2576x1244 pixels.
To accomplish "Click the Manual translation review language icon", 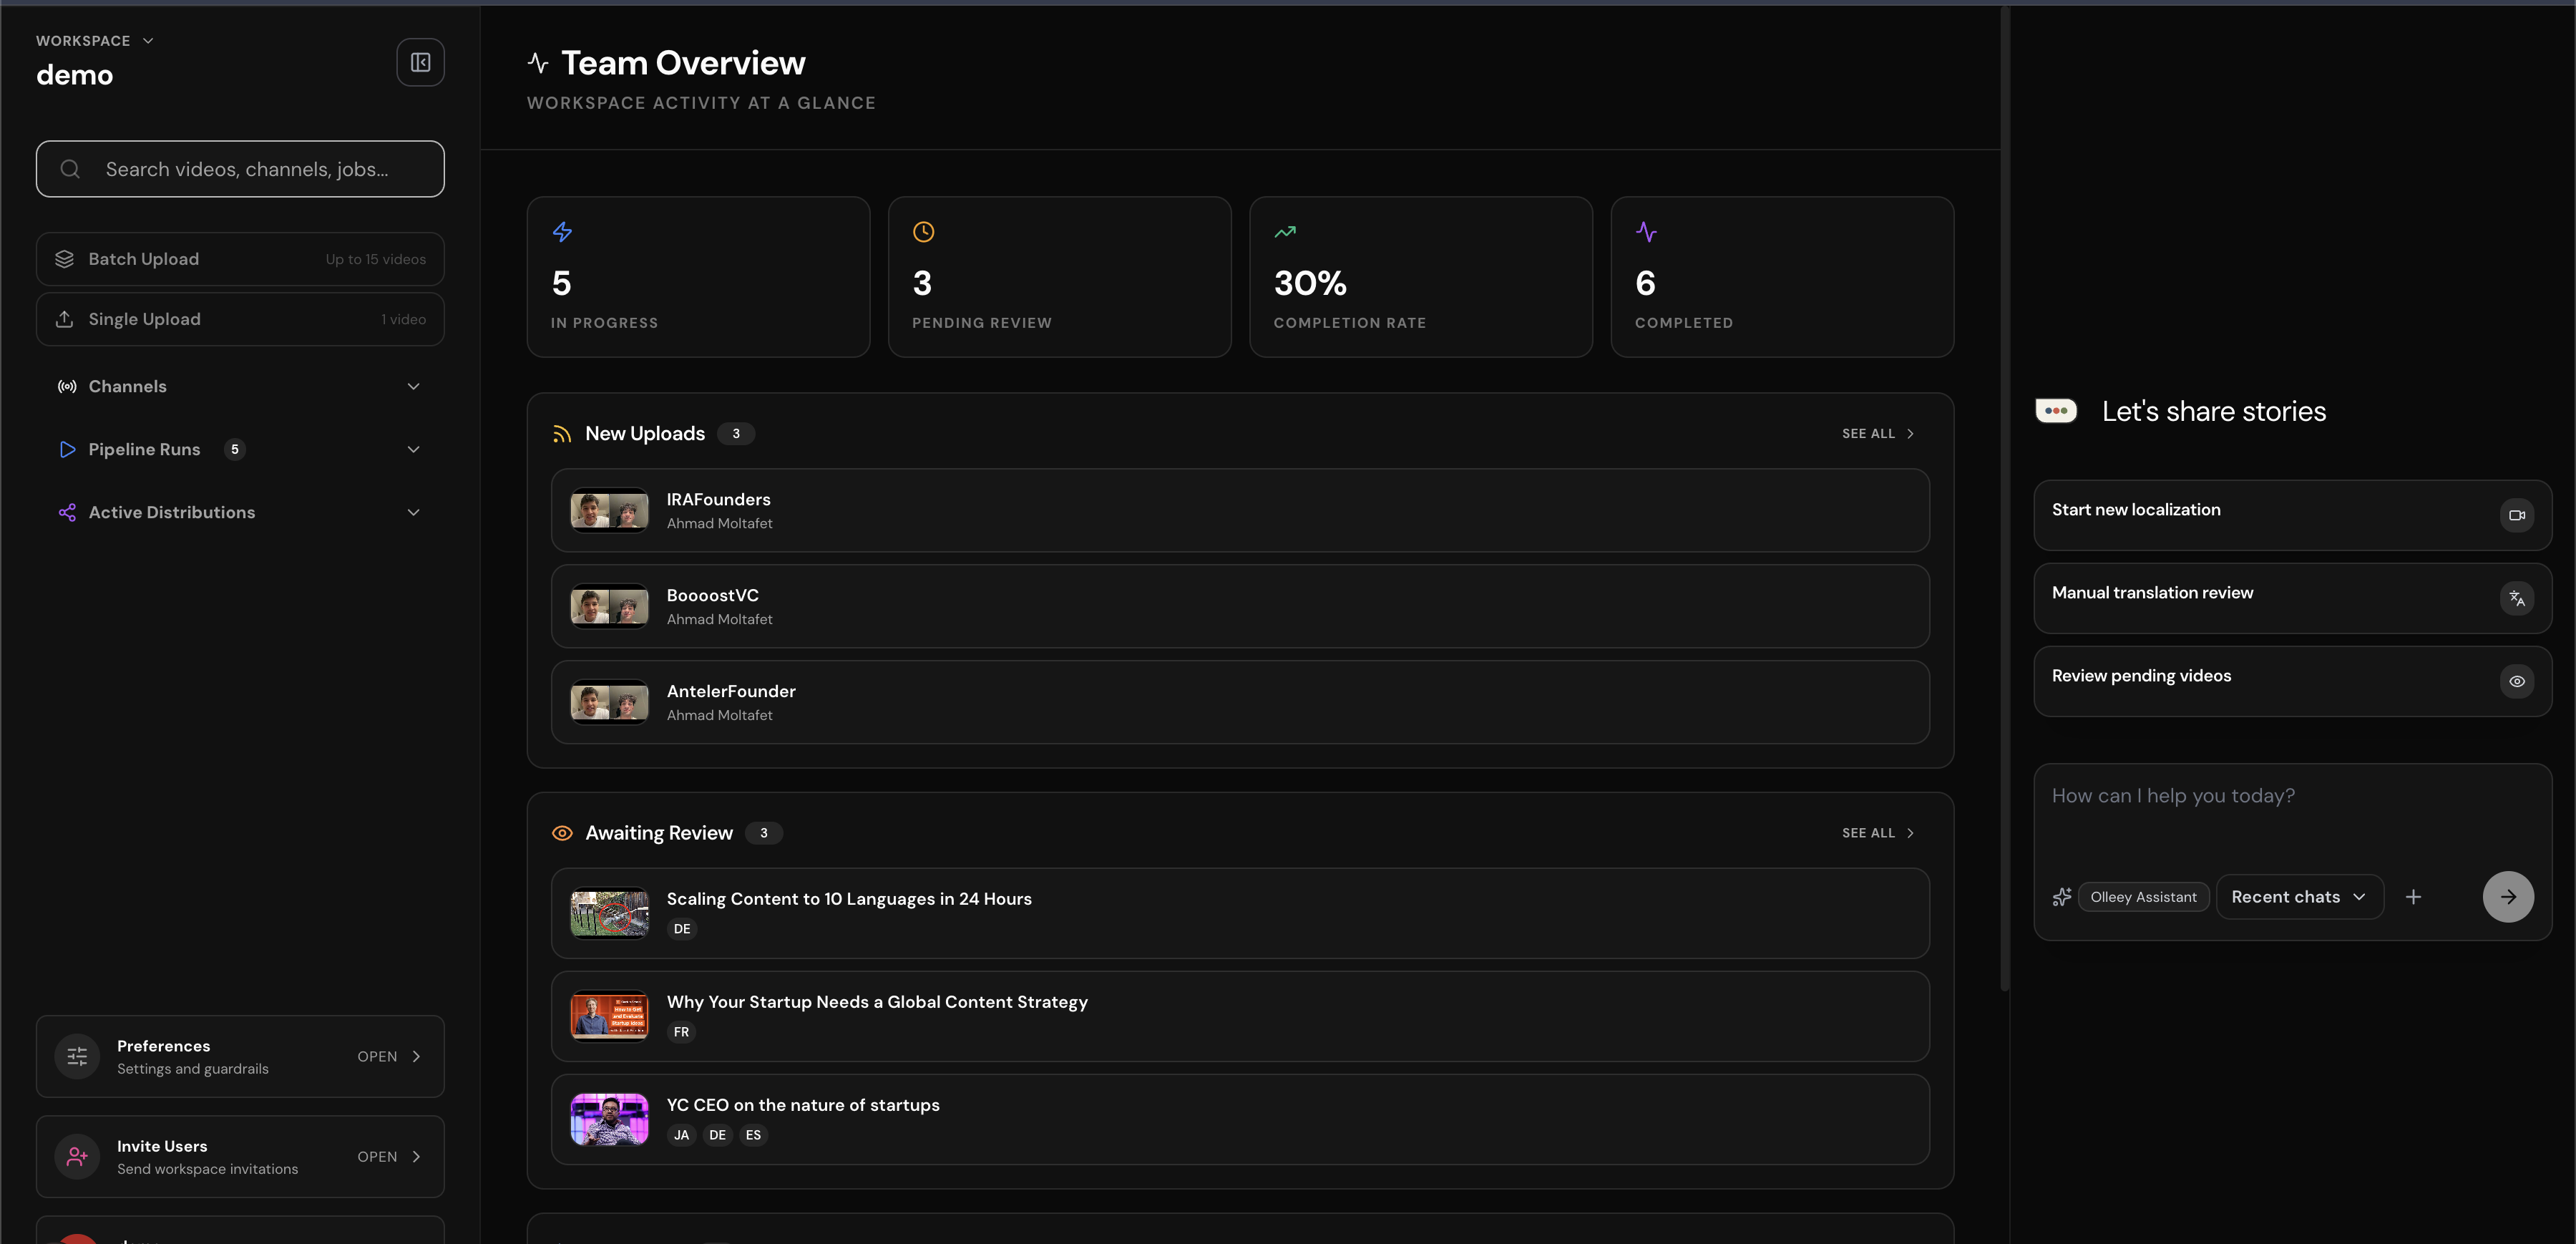I will tap(2518, 598).
